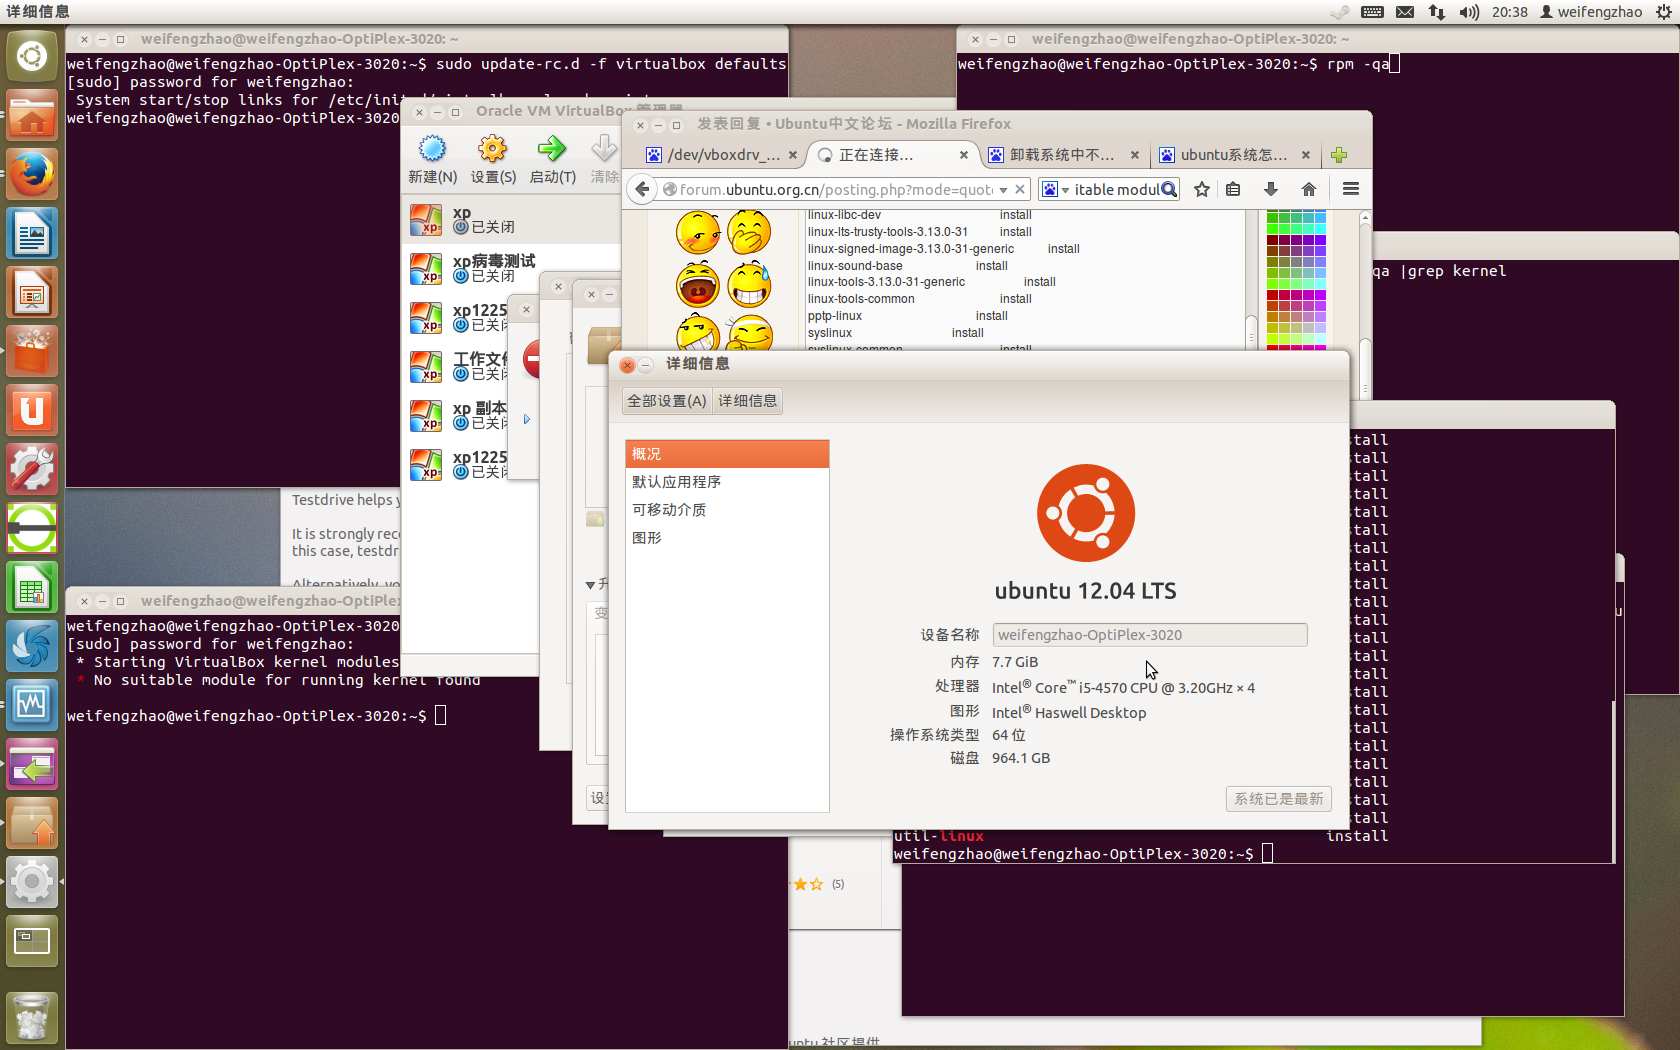Viewport: 1680px width, 1050px height.
Task: Select 图形 in details sidebar
Action: [x=727, y=538]
